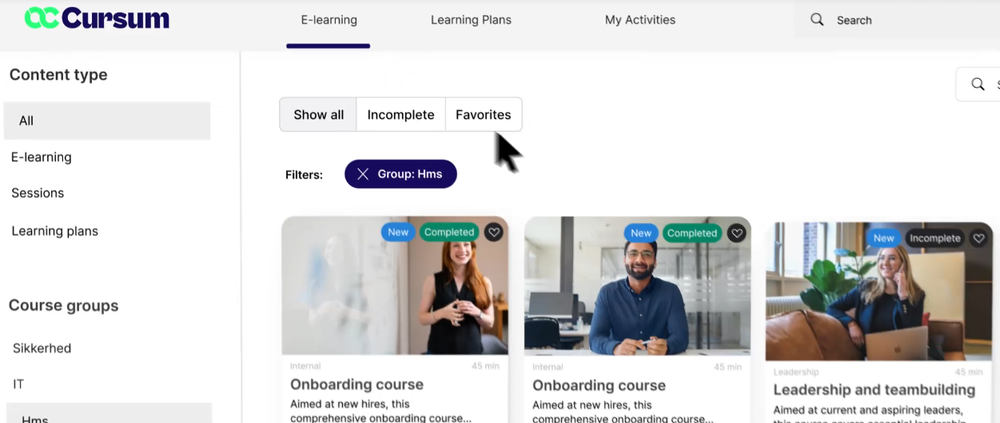Toggle the Favorites filter

point(483,115)
